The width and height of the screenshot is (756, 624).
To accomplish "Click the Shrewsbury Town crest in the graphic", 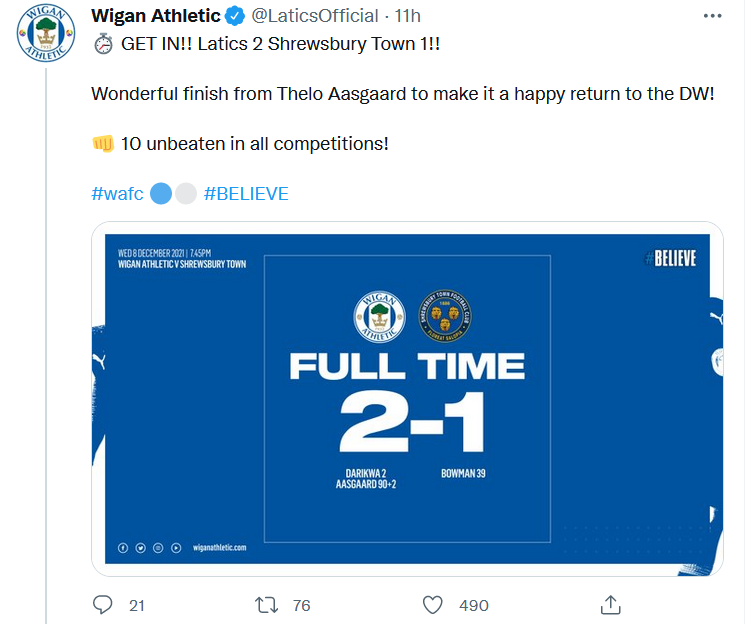I will 443,315.
